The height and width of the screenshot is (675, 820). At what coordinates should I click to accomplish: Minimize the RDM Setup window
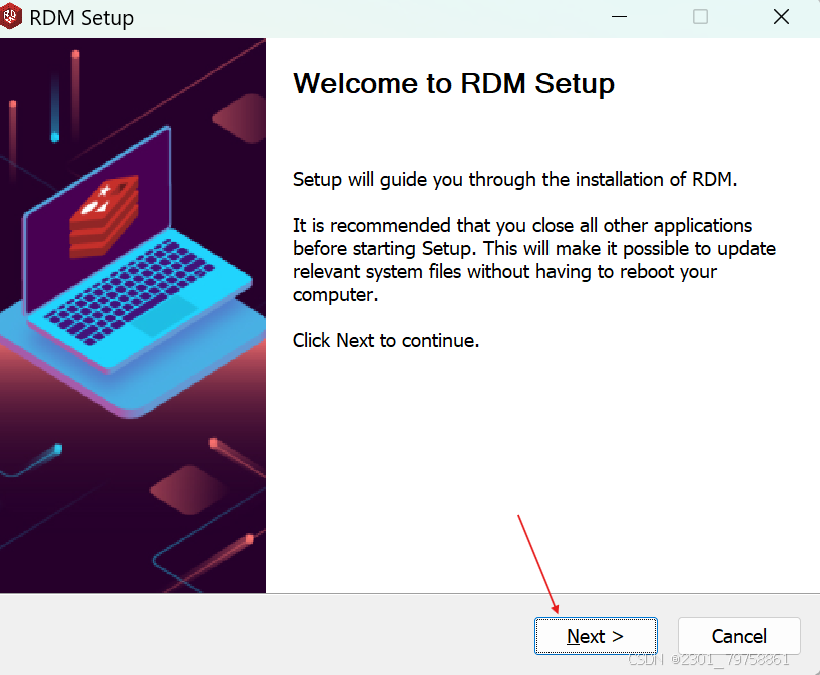[619, 17]
